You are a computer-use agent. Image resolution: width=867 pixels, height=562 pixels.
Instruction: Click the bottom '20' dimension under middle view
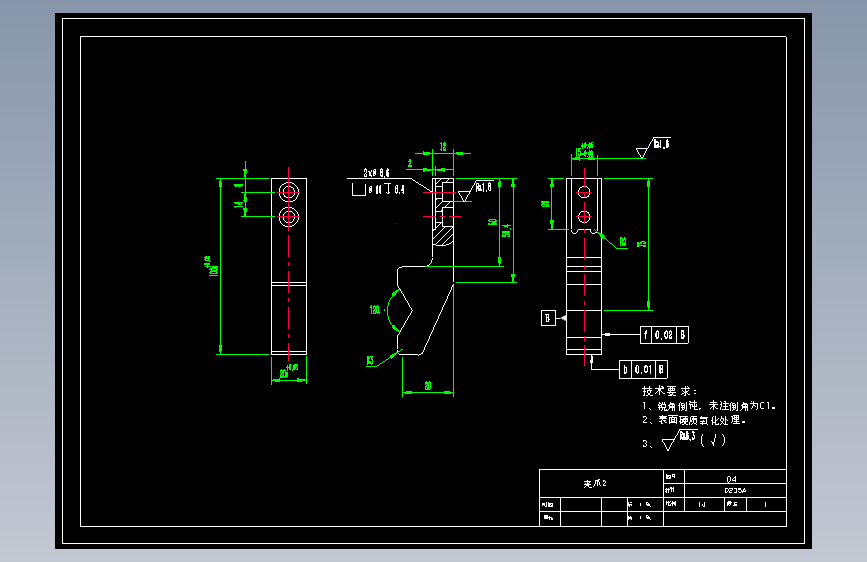click(x=427, y=386)
